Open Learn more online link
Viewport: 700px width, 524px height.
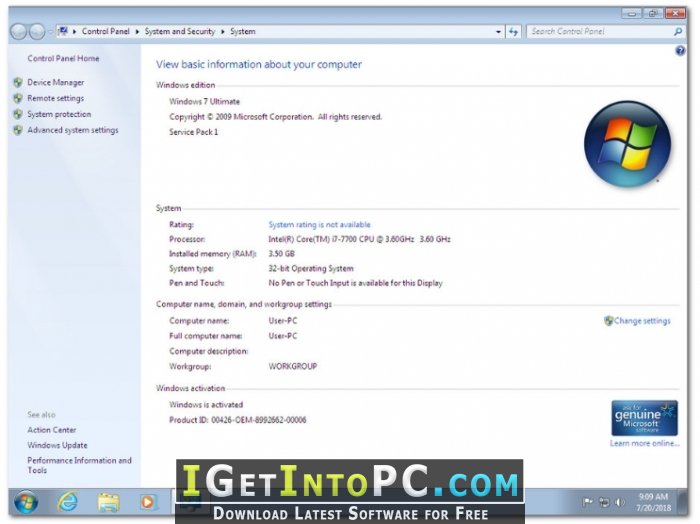coord(645,443)
